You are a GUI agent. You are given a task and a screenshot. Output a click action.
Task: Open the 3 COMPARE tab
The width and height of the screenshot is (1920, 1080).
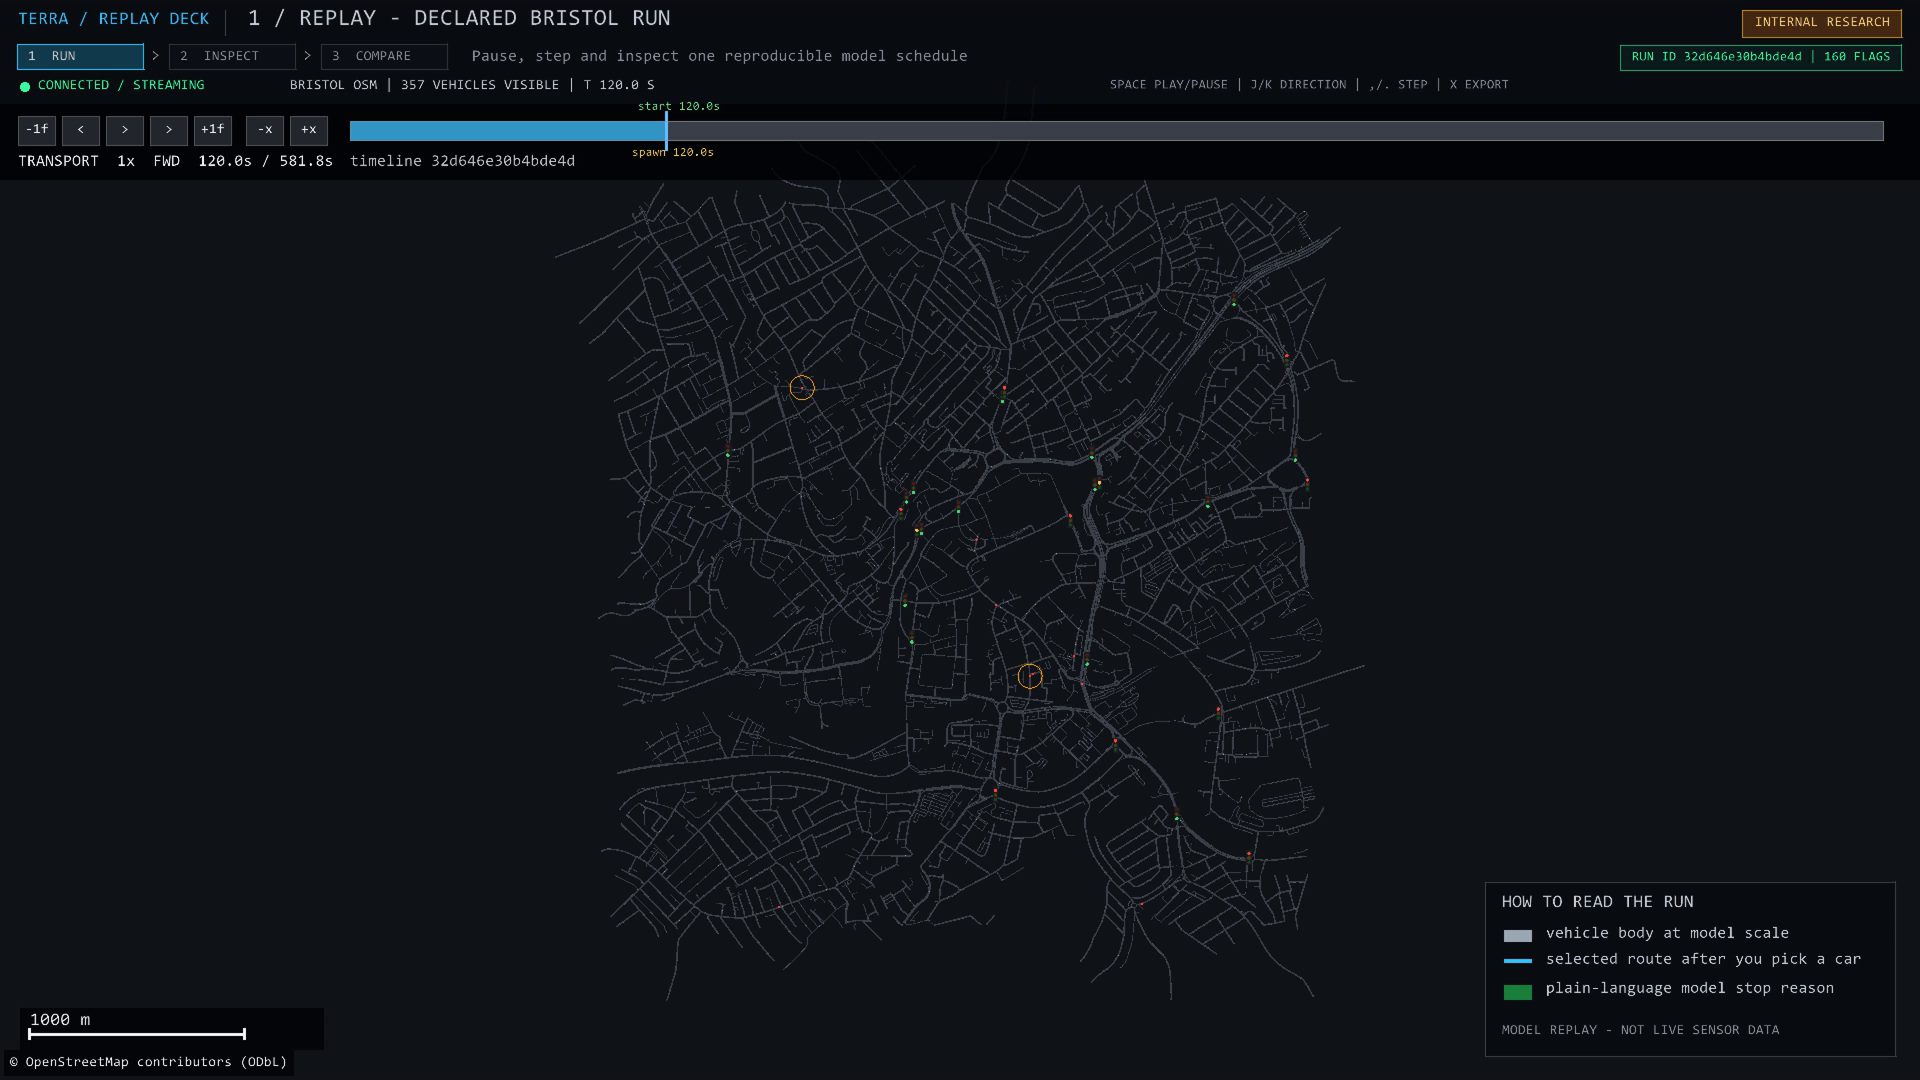(384, 57)
